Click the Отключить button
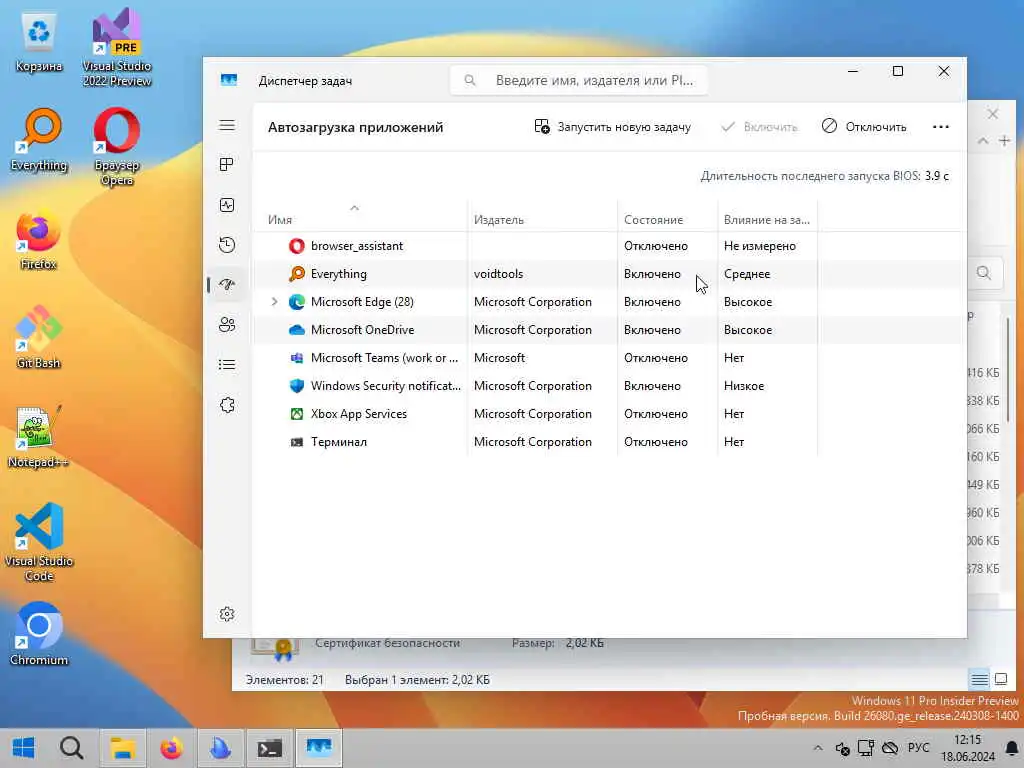Viewport: 1024px width, 768px height. pyautogui.click(x=864, y=127)
